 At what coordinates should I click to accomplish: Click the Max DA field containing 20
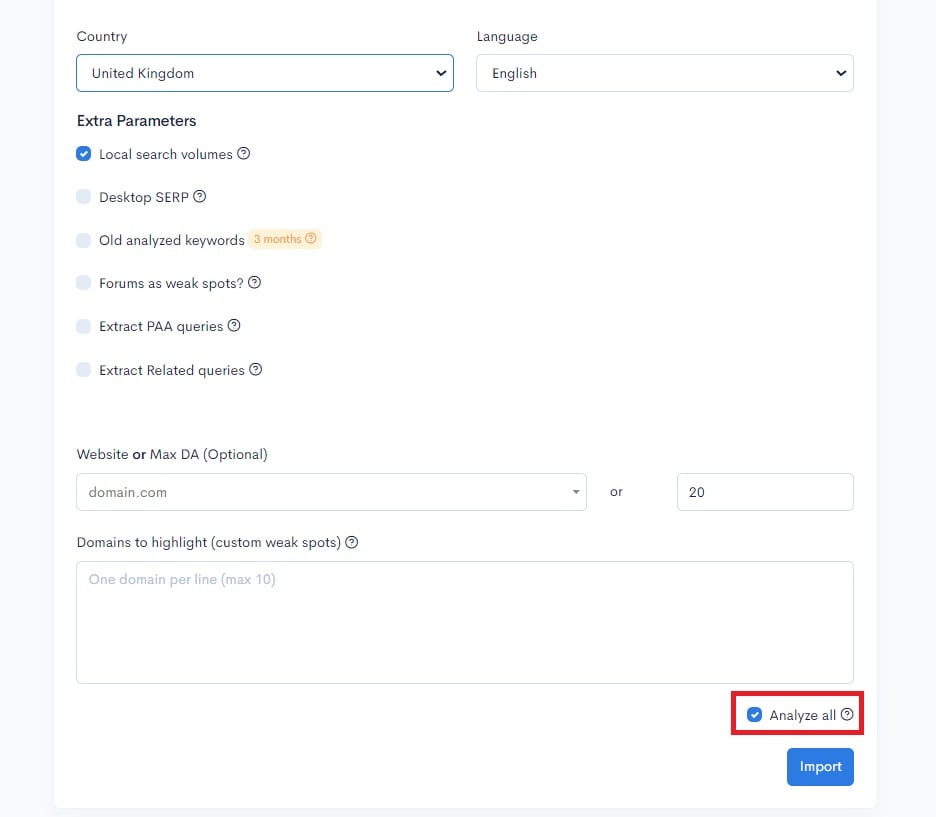764,492
